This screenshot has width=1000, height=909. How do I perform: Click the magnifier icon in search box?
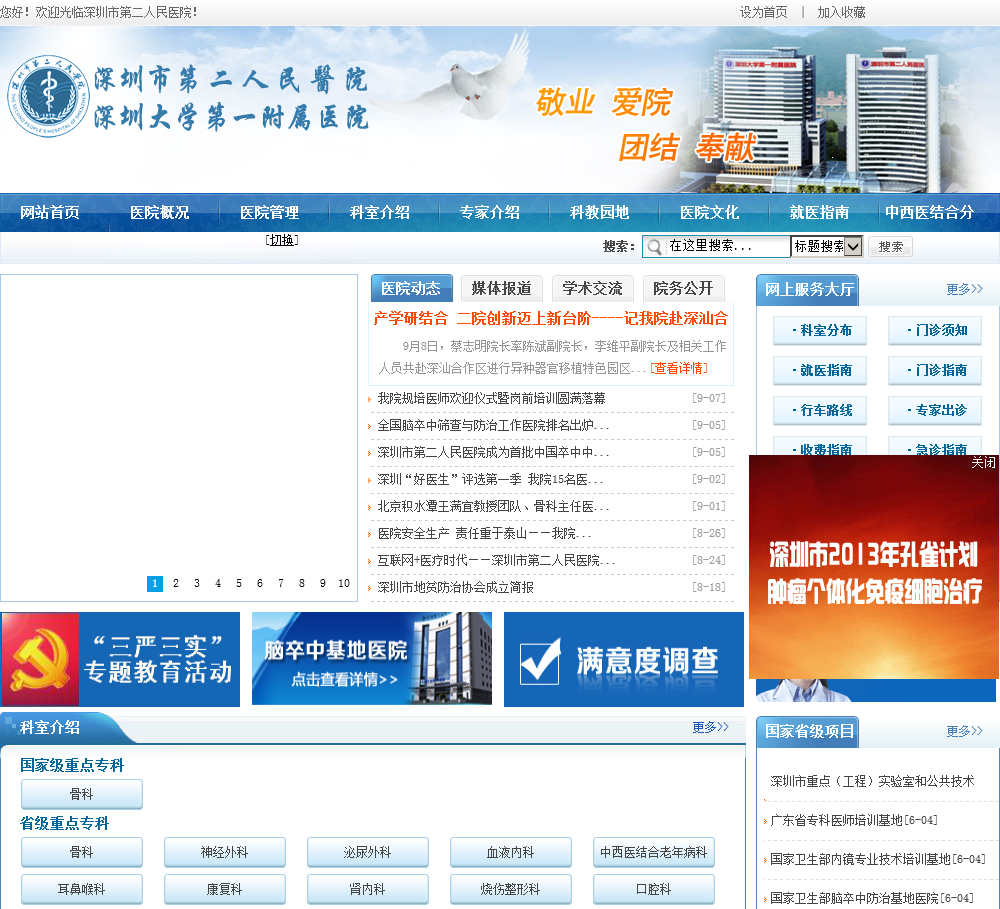pyautogui.click(x=654, y=247)
